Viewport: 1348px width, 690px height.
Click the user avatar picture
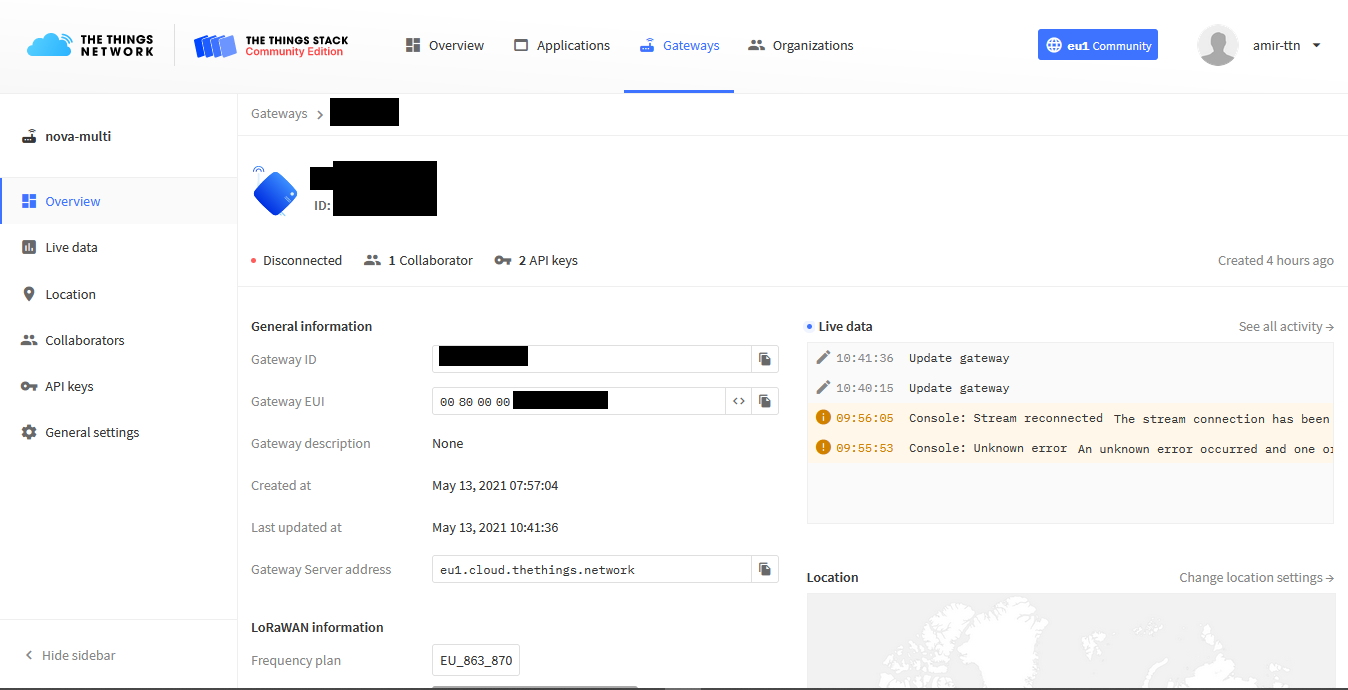click(x=1217, y=45)
